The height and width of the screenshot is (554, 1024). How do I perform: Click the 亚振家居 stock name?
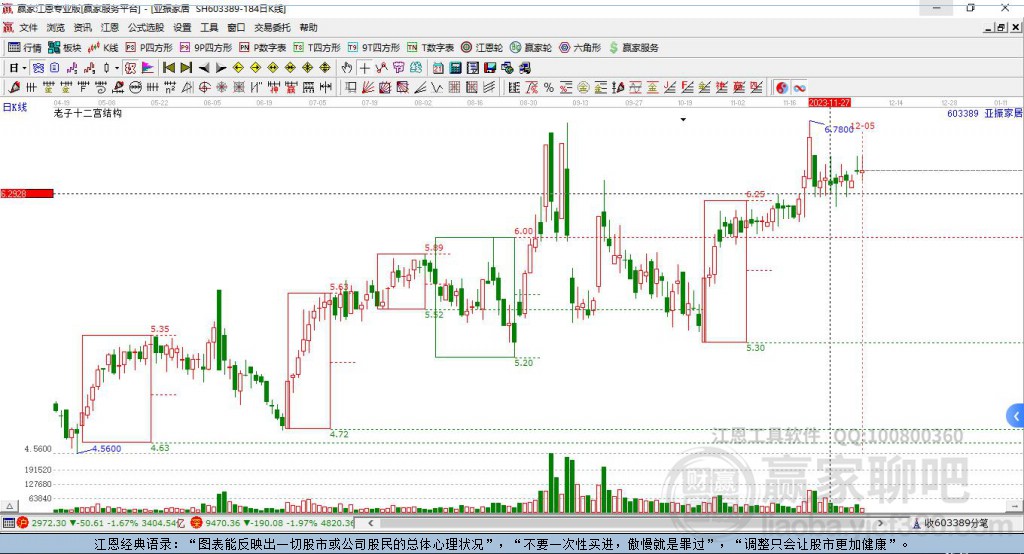click(1003, 114)
